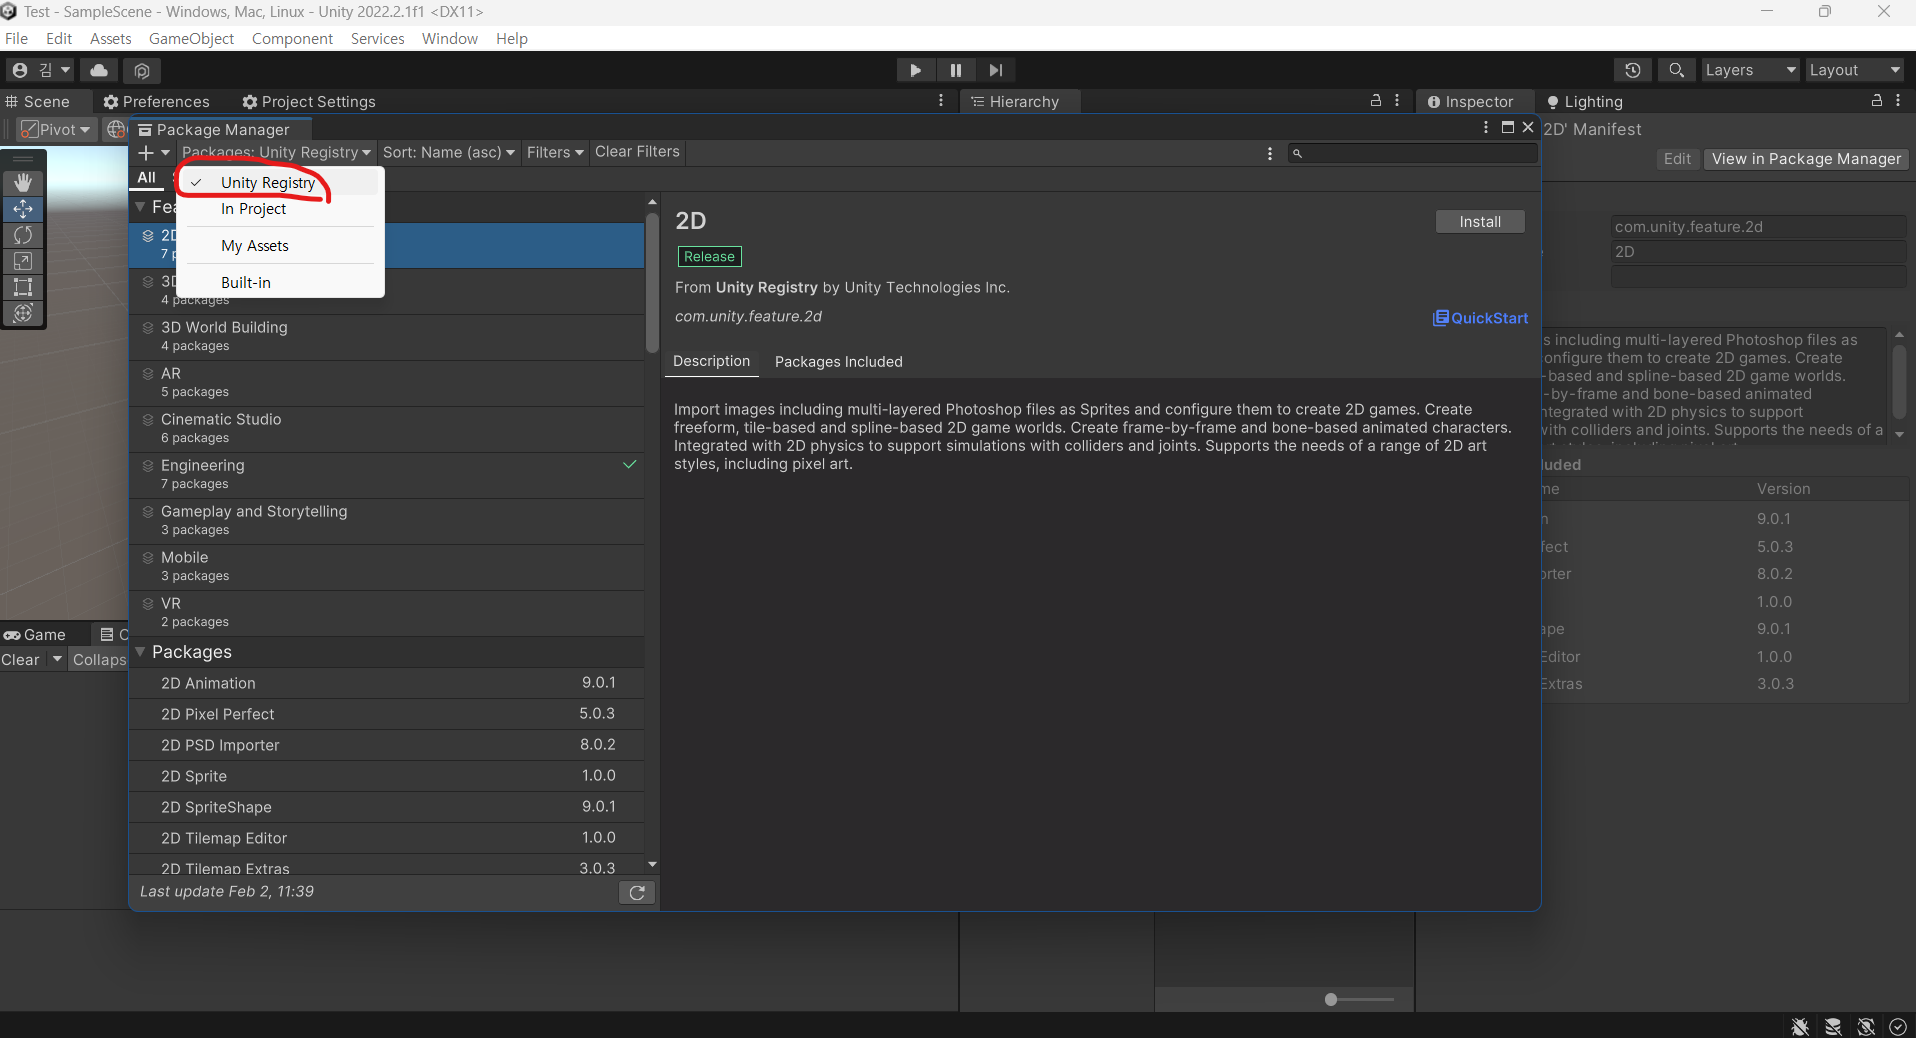Screen dimensions: 1916x1038
Task: Open the QuickStart link
Action: 1481,318
